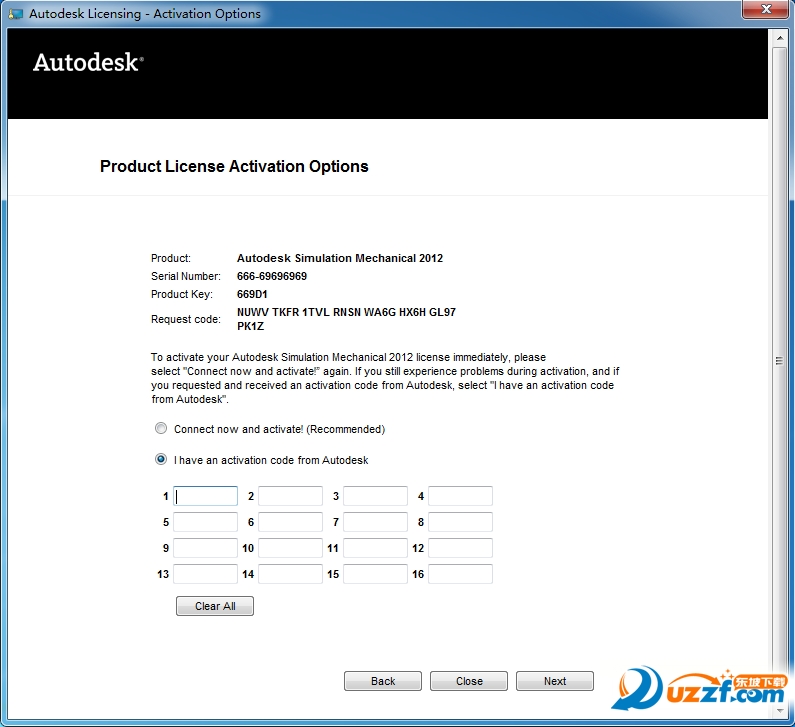
Task: Click the product key 669D1
Action: 252,294
